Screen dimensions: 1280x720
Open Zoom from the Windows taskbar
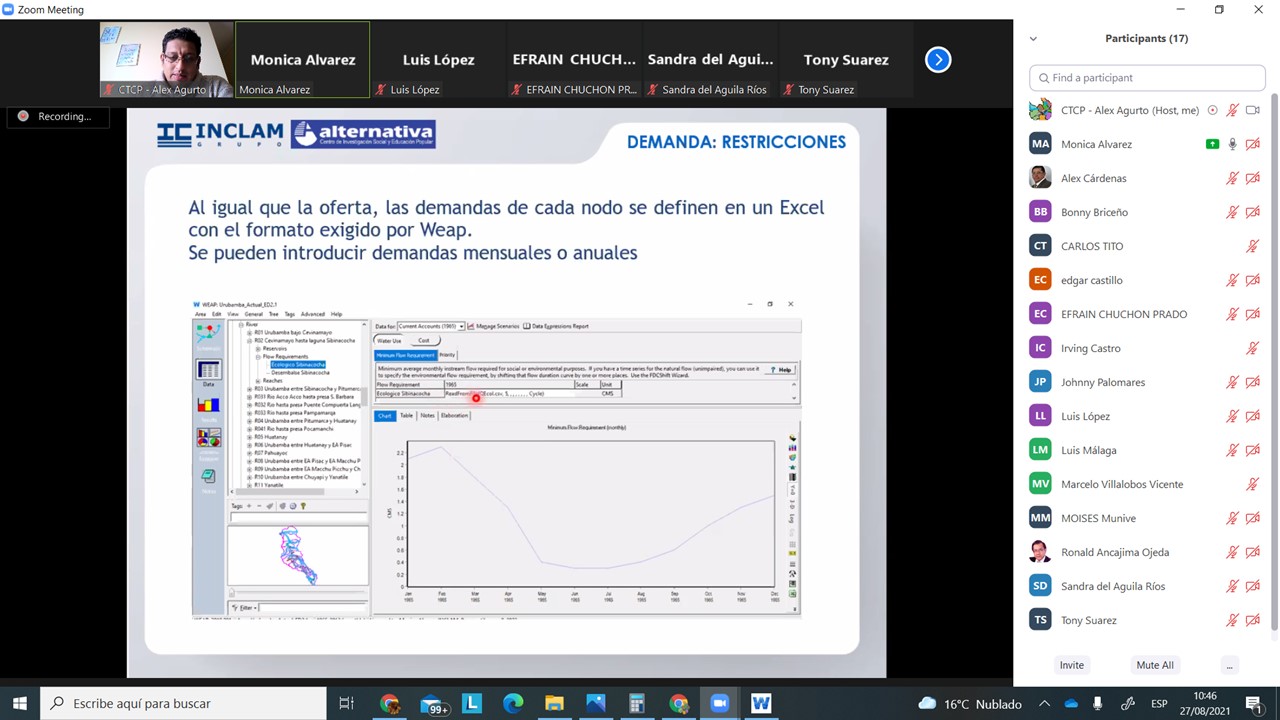[x=719, y=703]
